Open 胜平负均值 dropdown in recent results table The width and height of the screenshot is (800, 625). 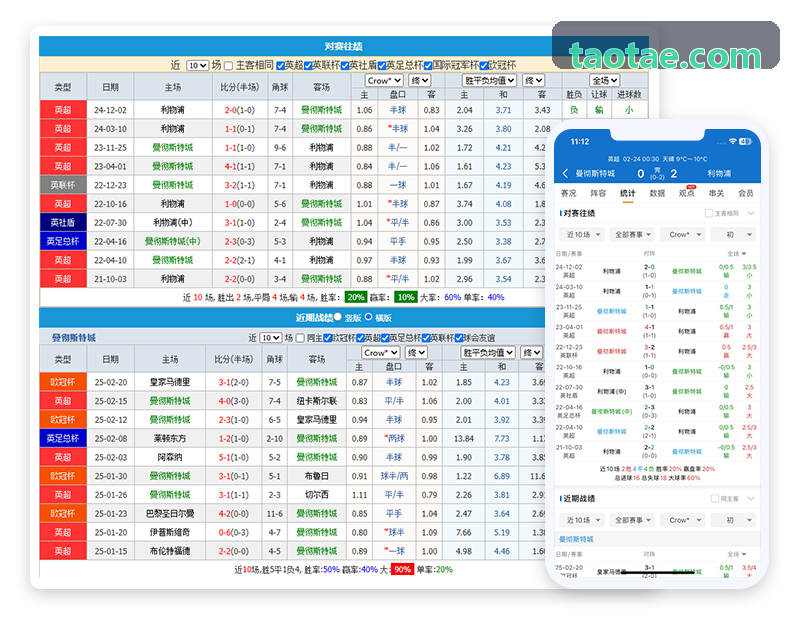[487, 353]
